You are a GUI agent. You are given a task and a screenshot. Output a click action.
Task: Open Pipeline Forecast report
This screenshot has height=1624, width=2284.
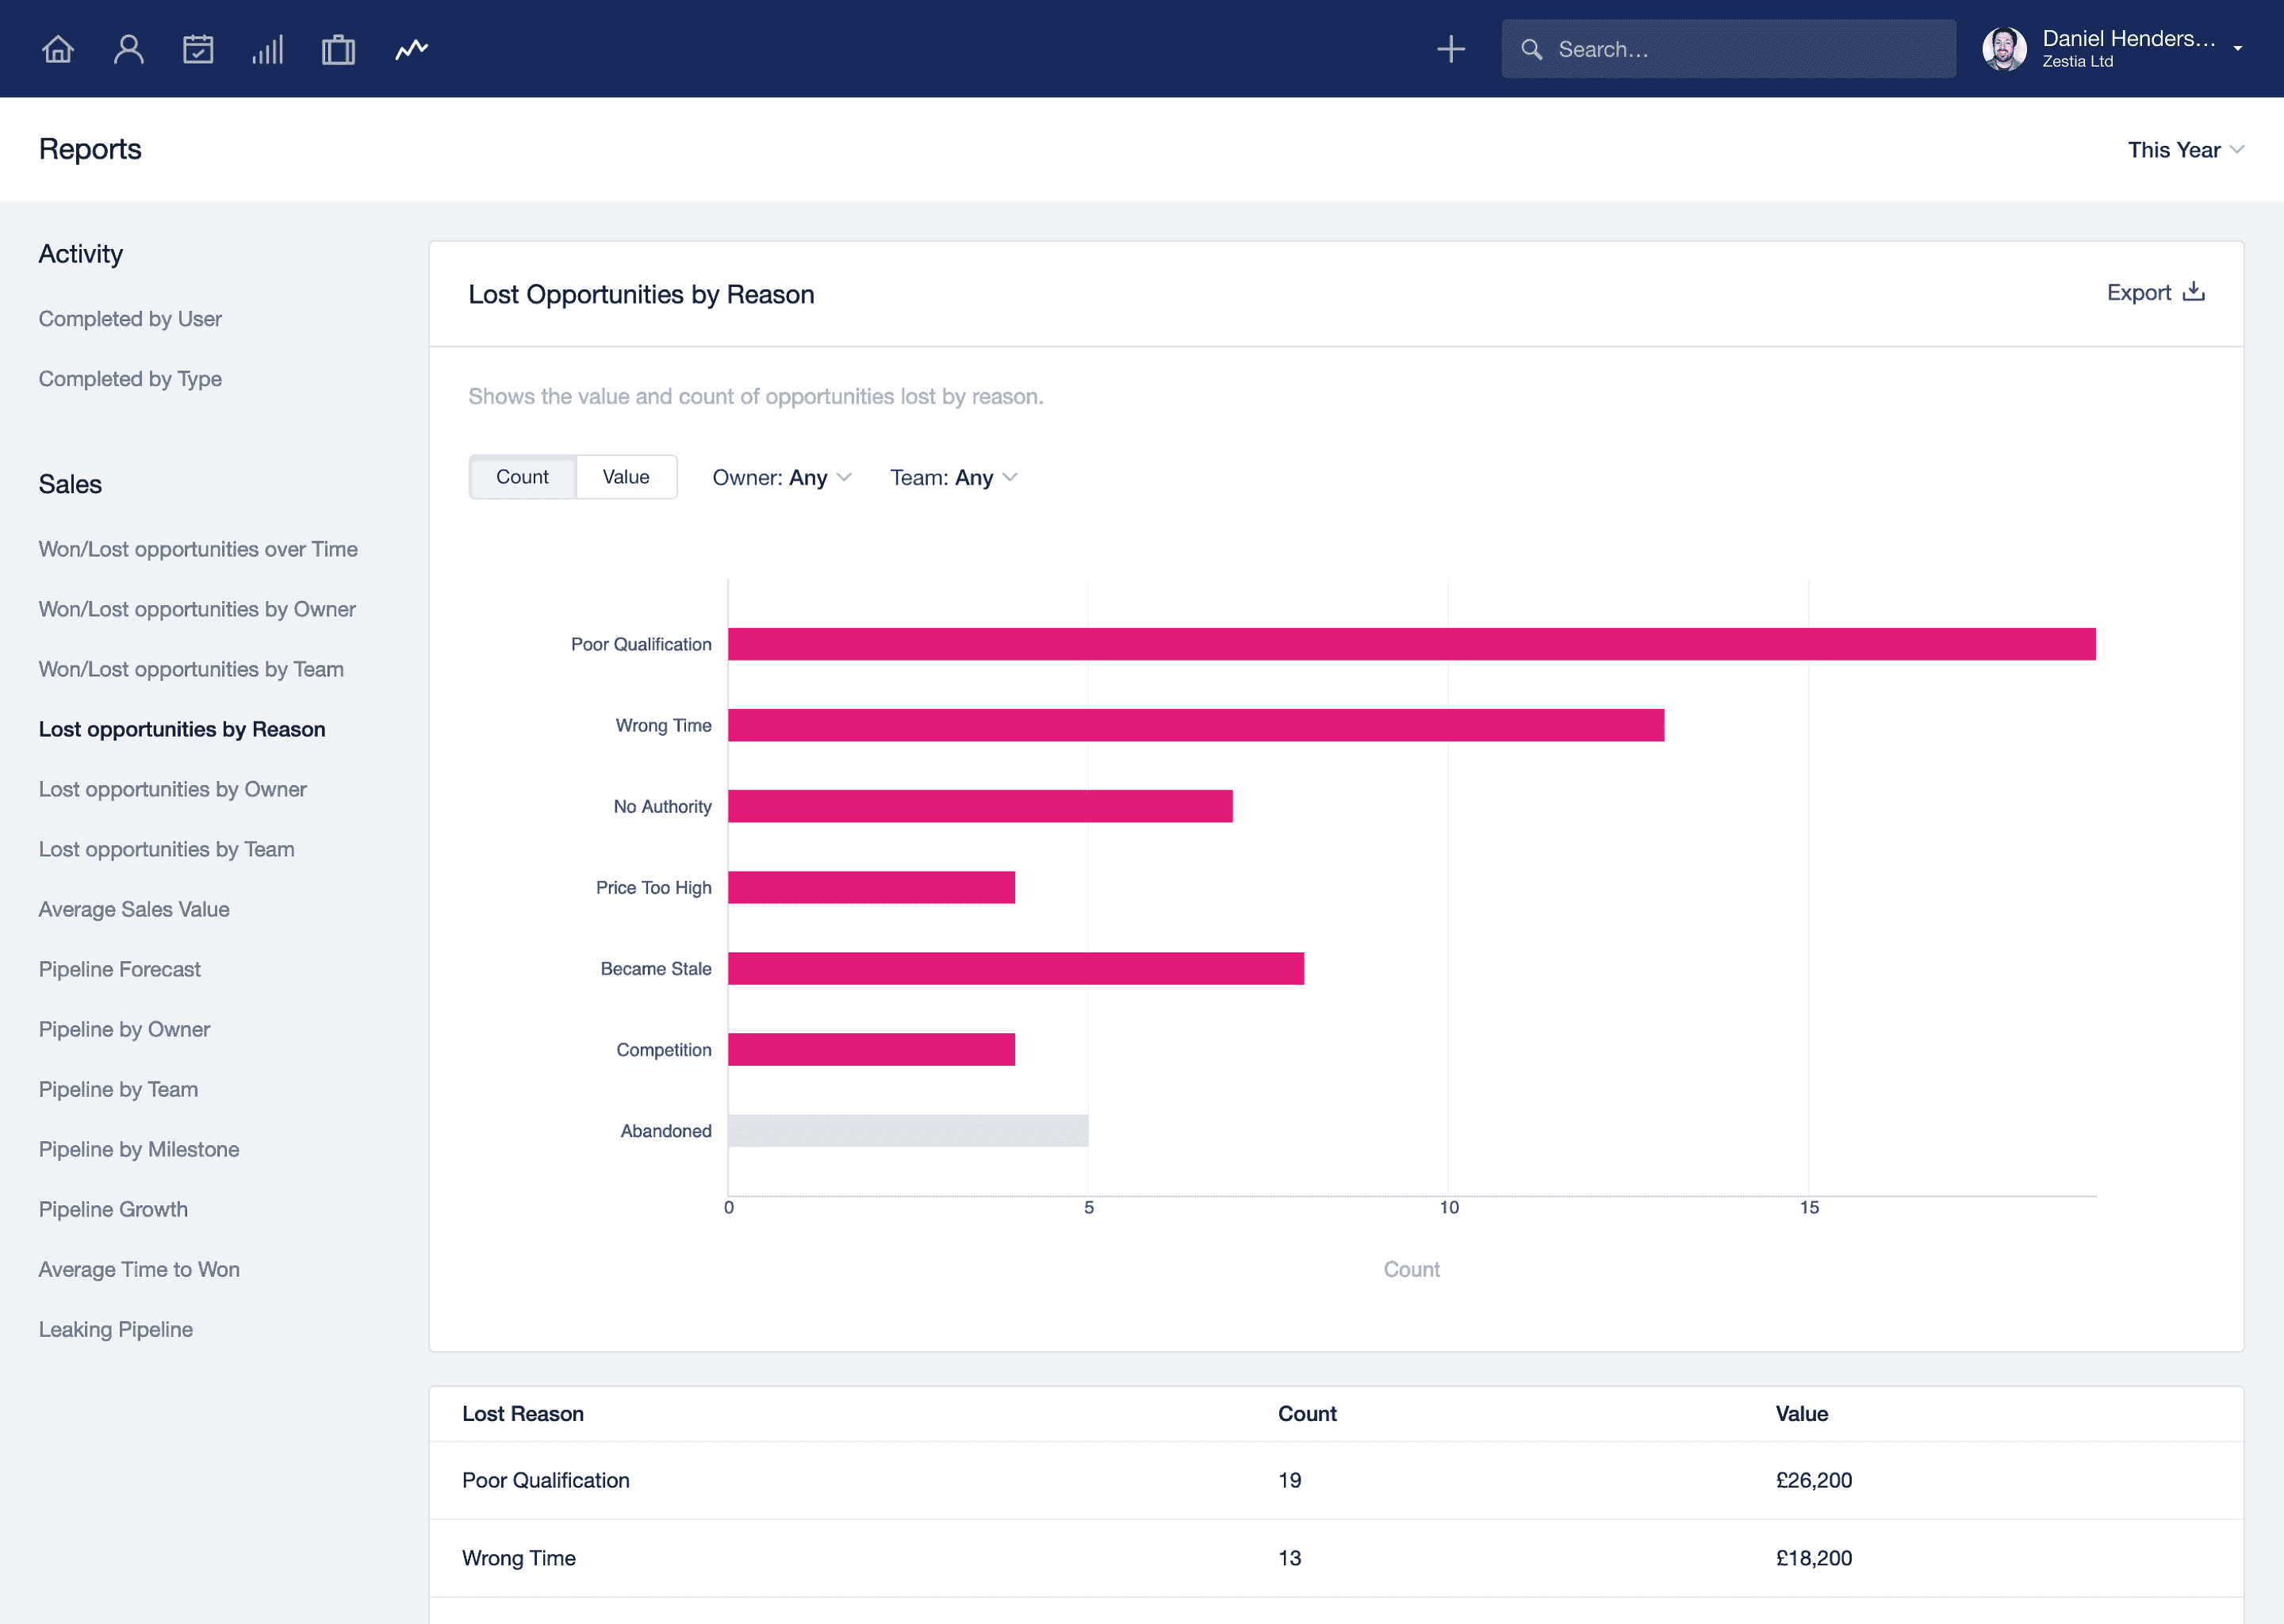click(x=119, y=969)
